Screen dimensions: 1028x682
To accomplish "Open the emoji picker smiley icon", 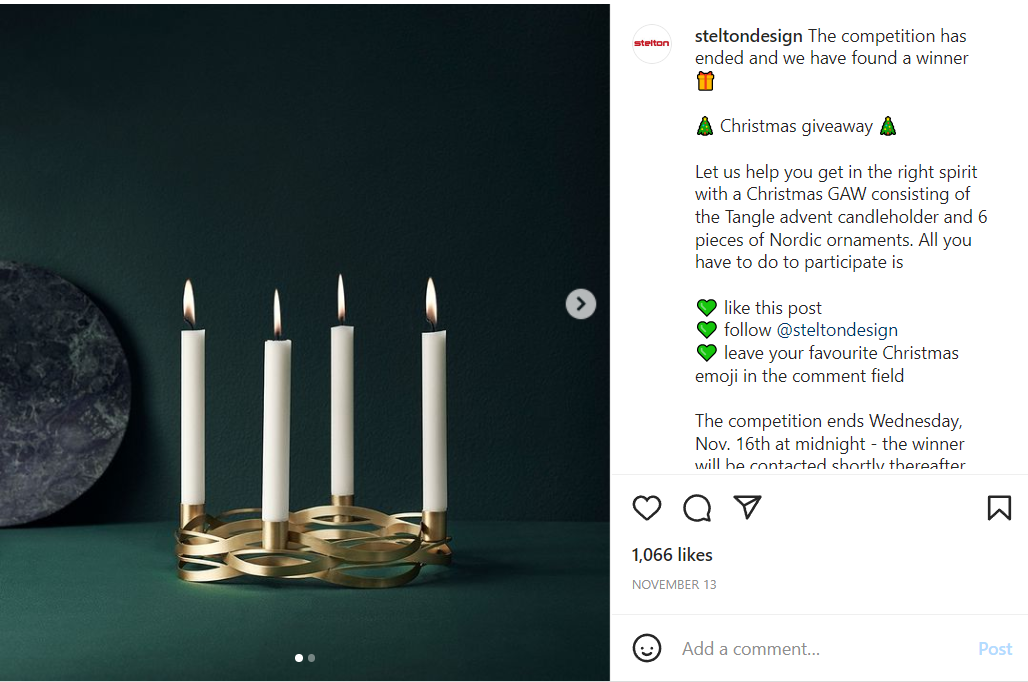I will pos(647,648).
